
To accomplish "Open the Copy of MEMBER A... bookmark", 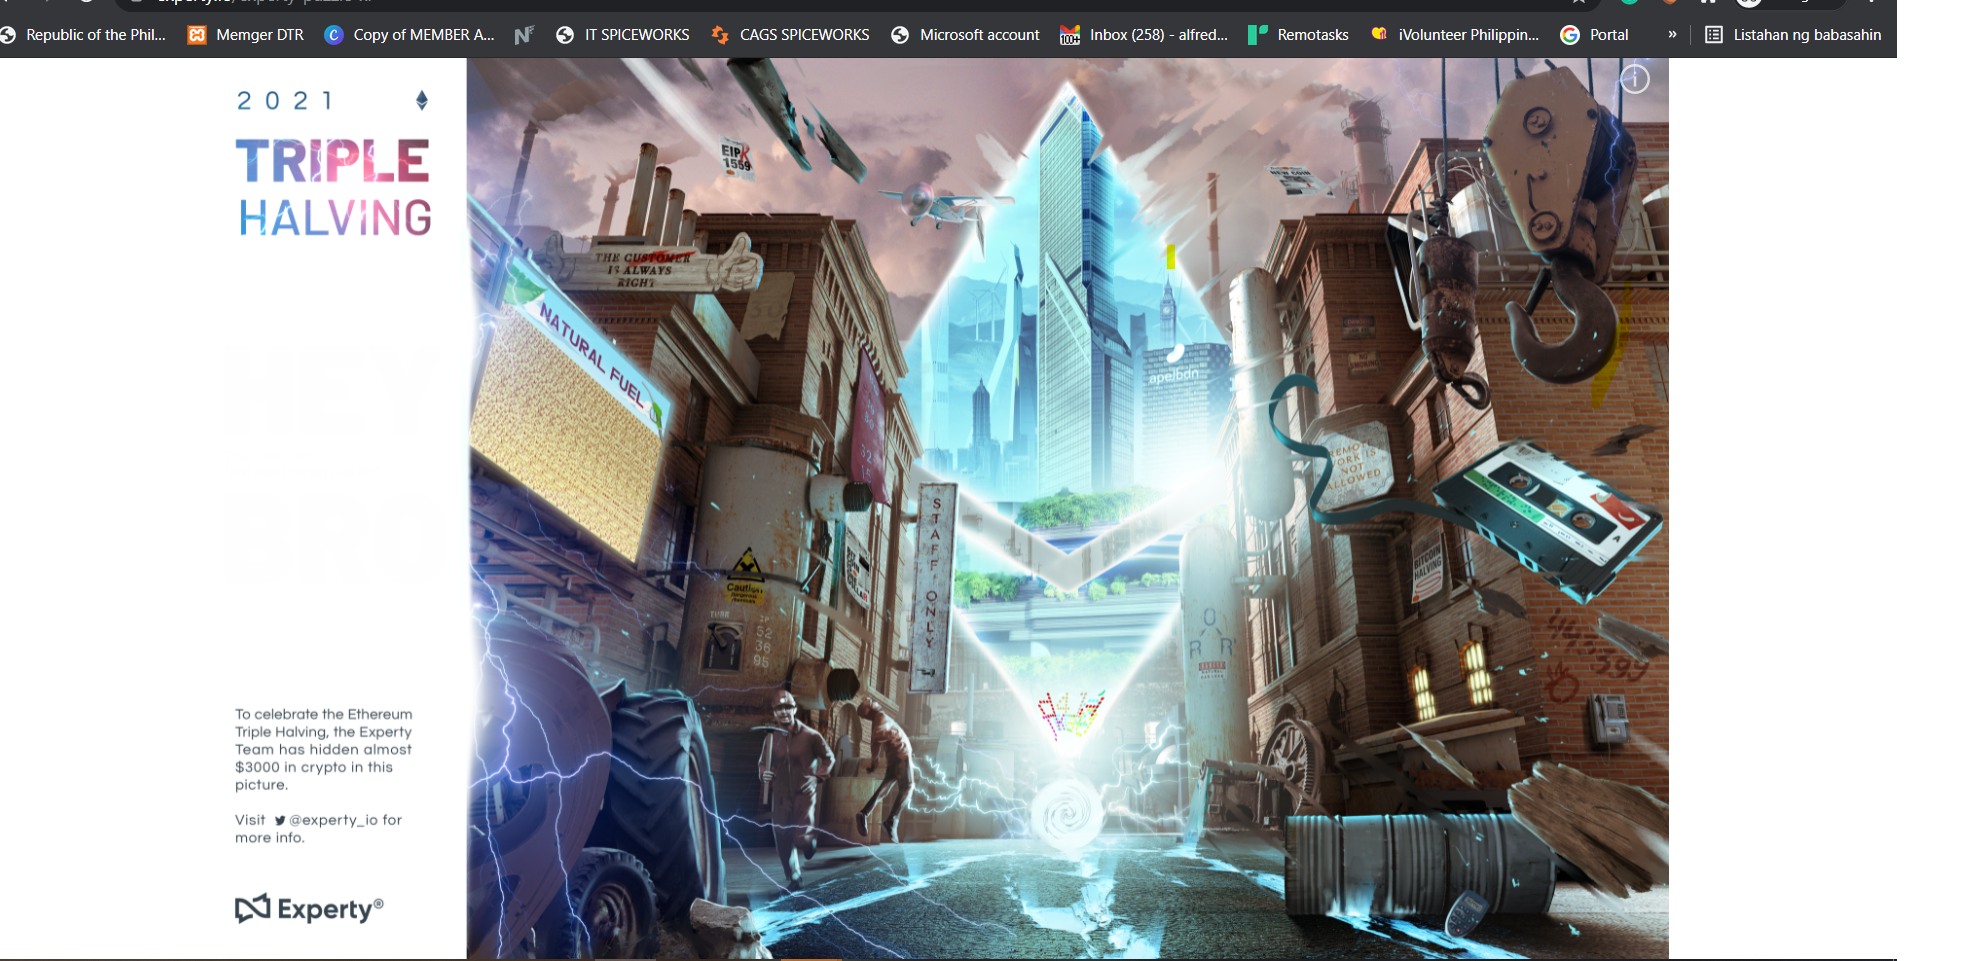I will [410, 35].
